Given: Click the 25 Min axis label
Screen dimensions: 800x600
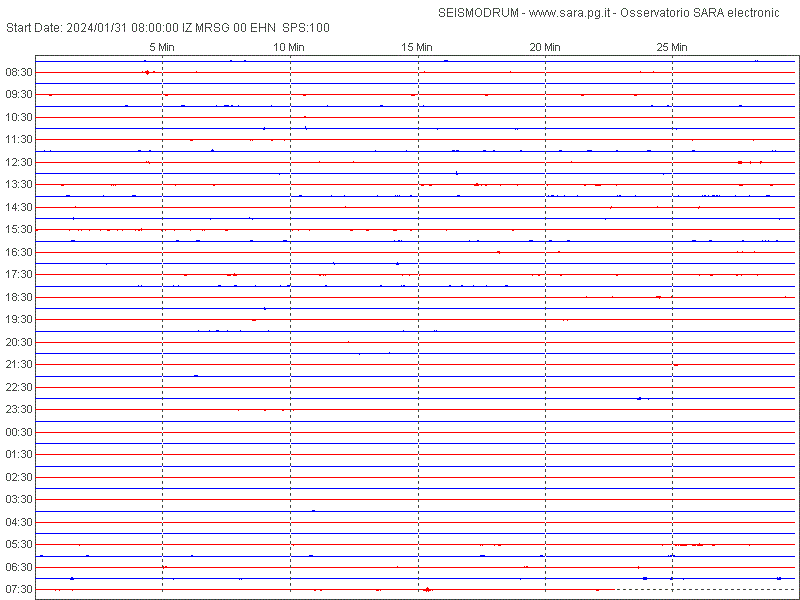Looking at the screenshot, I should click(x=672, y=47).
